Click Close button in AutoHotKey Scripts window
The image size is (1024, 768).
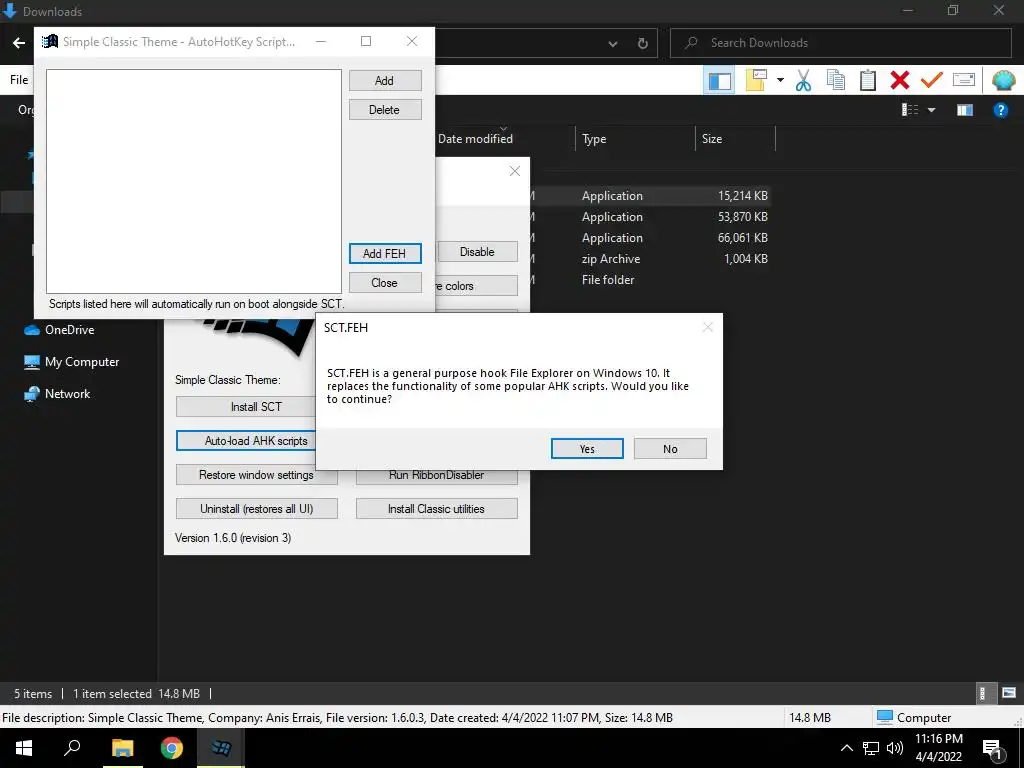(385, 283)
